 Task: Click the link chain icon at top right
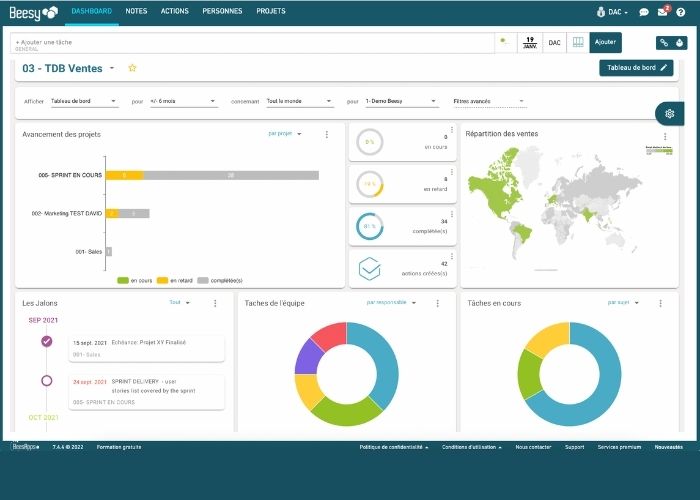click(664, 43)
